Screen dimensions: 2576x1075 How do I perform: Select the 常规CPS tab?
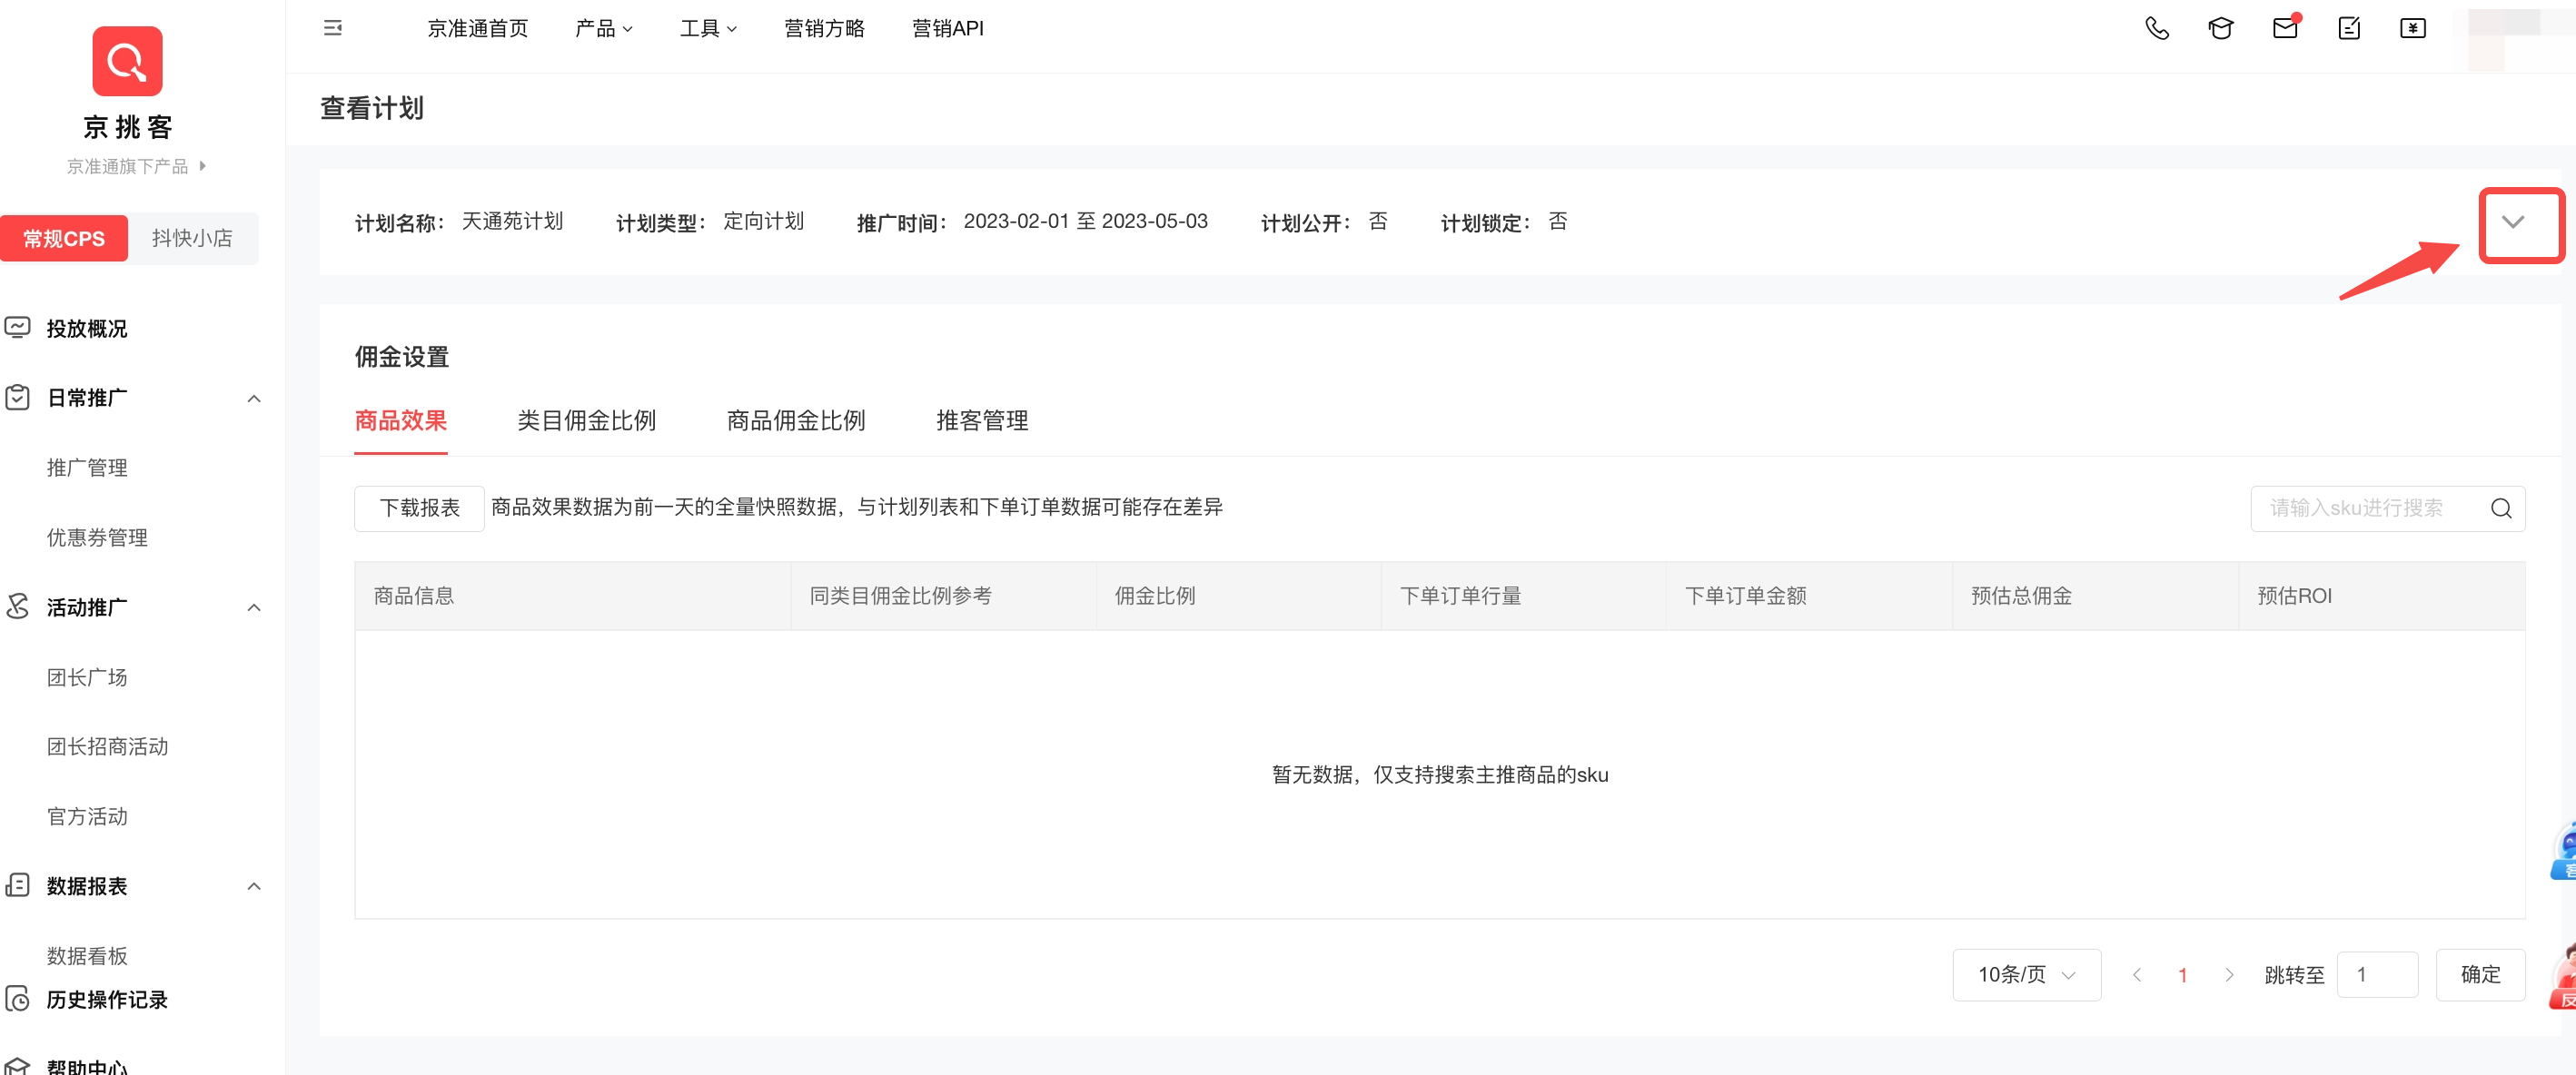coord(64,238)
